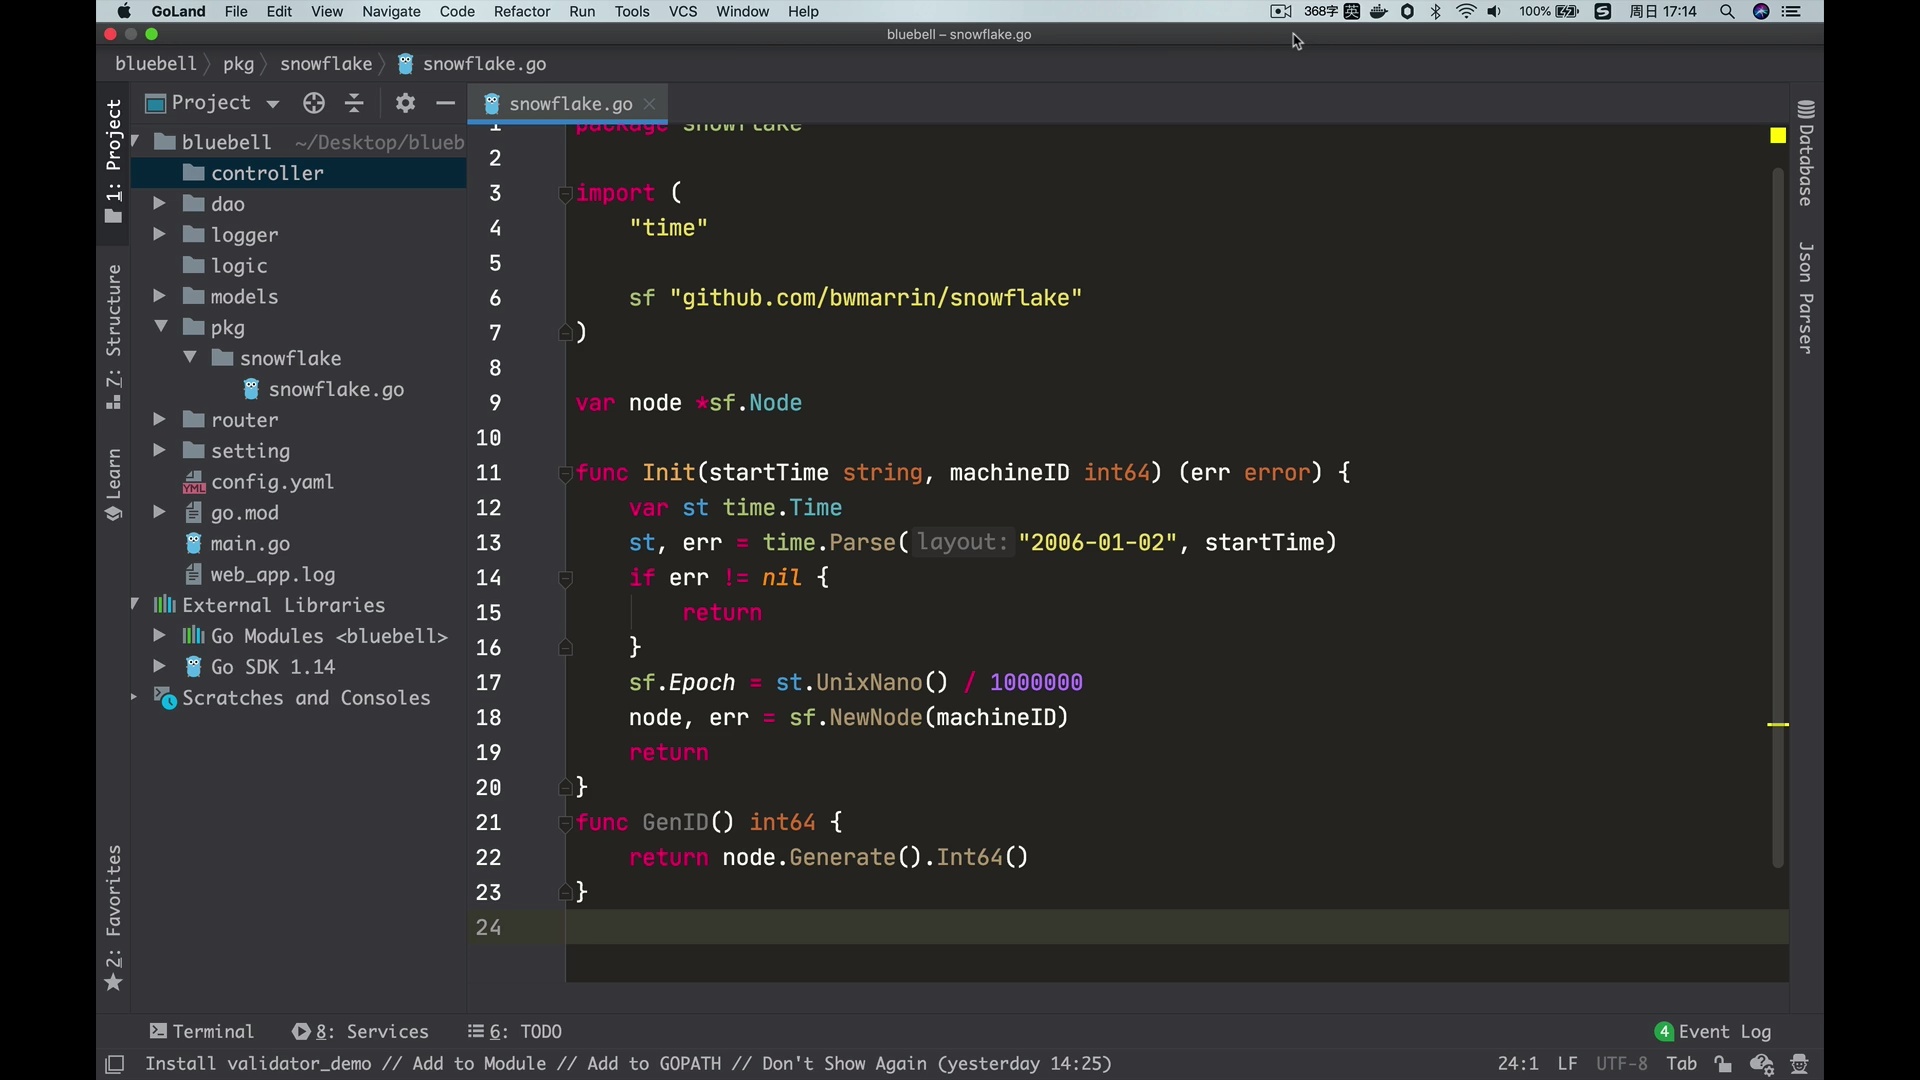Click the locate current file target icon
The image size is (1920, 1080).
(314, 103)
